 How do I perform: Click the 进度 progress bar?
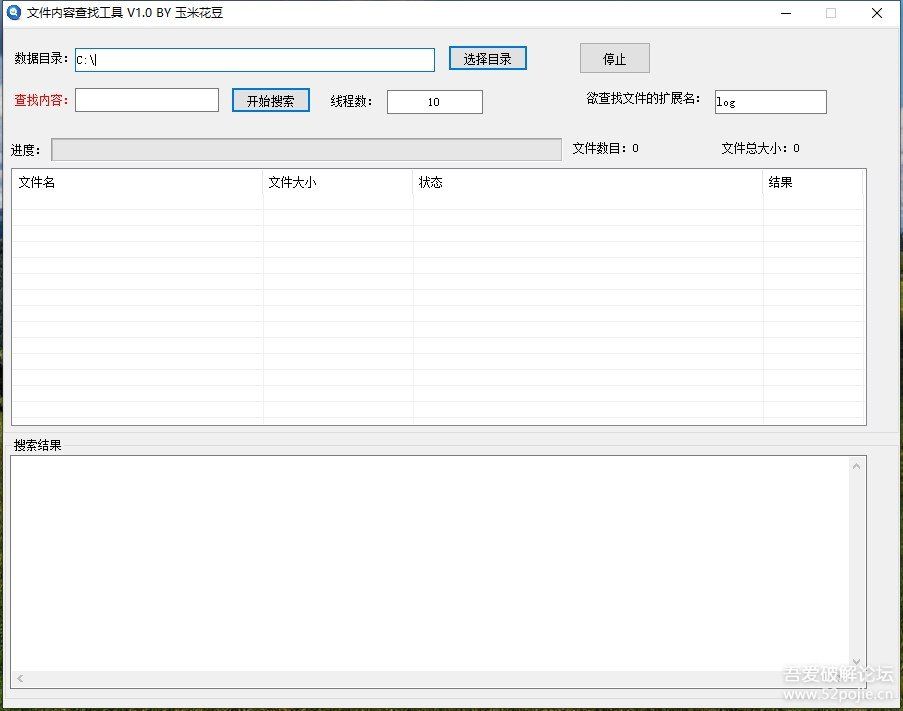click(x=306, y=149)
